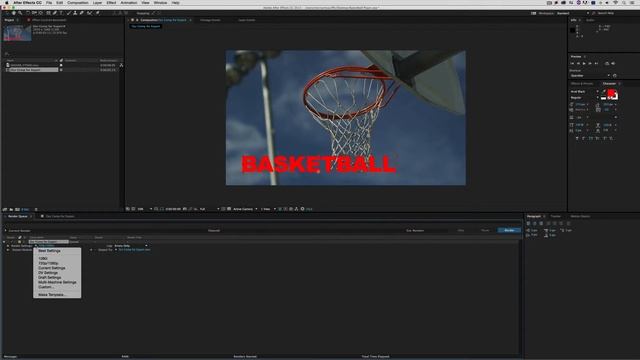Click the trash icon in Project panel

point(36,209)
